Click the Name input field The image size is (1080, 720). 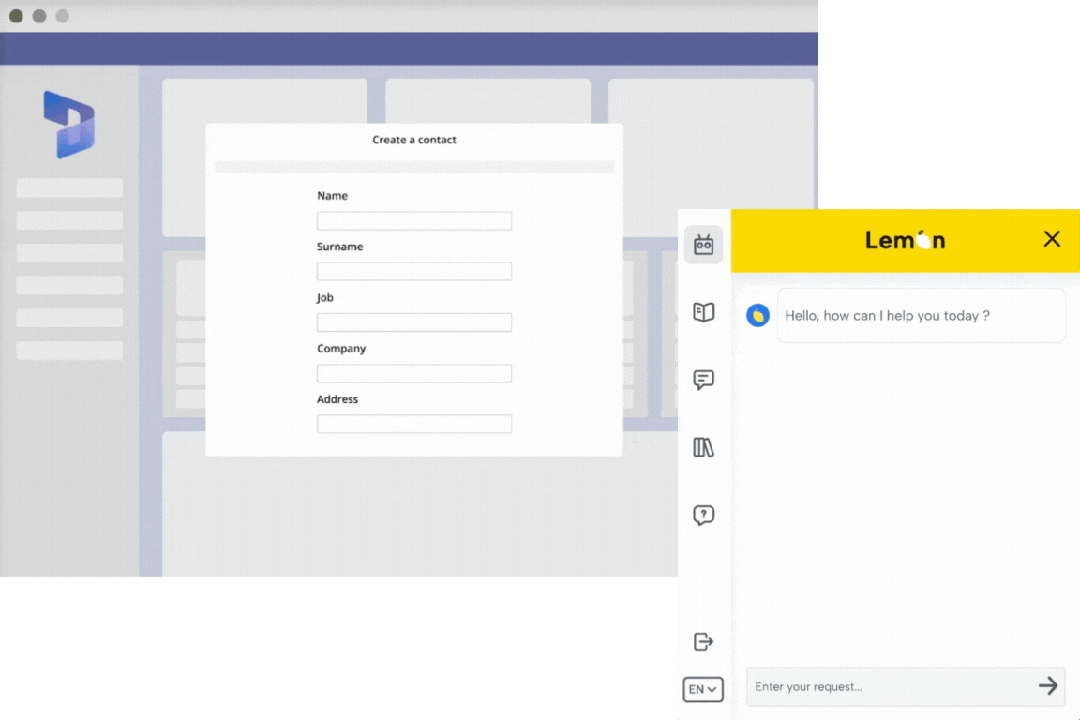[x=414, y=221]
